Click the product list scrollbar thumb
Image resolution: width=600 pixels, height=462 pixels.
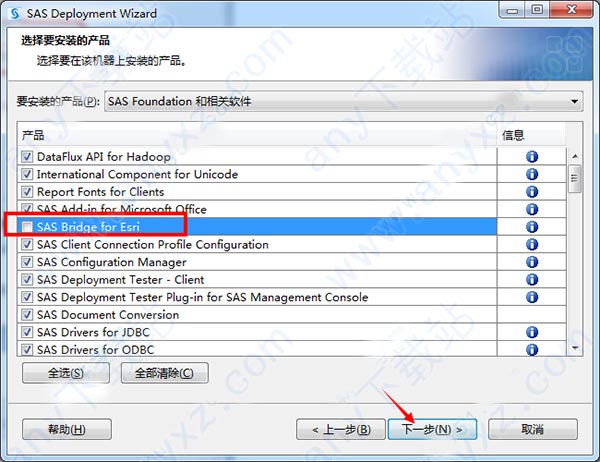[574, 178]
